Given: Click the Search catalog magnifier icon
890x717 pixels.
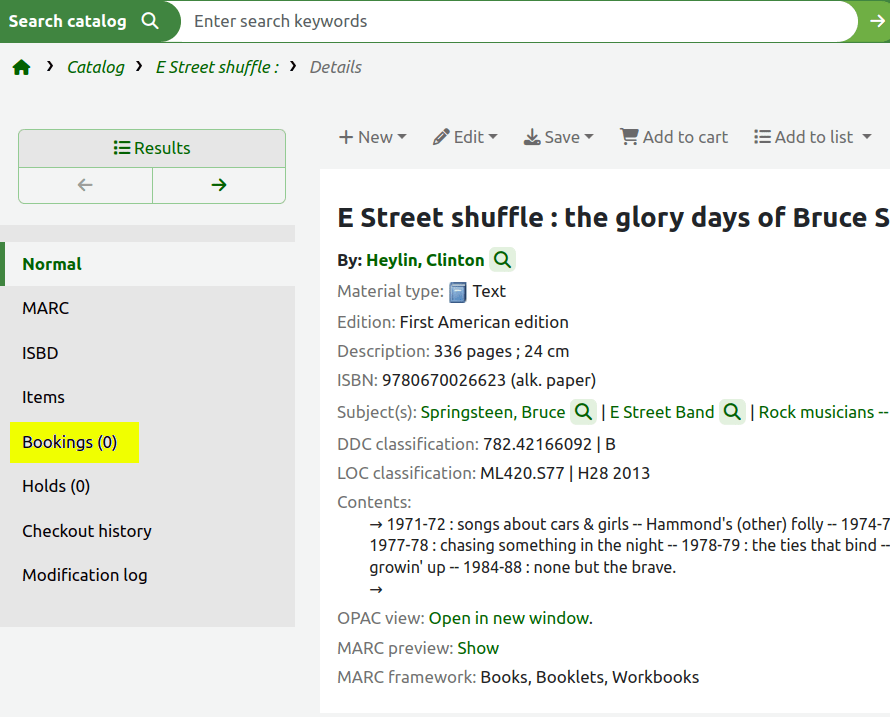Looking at the screenshot, I should (150, 21).
